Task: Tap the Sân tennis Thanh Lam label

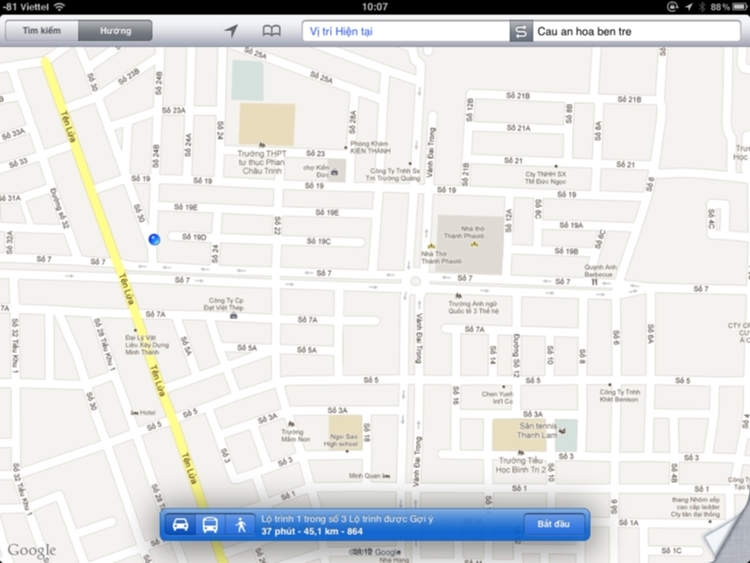Action: tap(538, 431)
